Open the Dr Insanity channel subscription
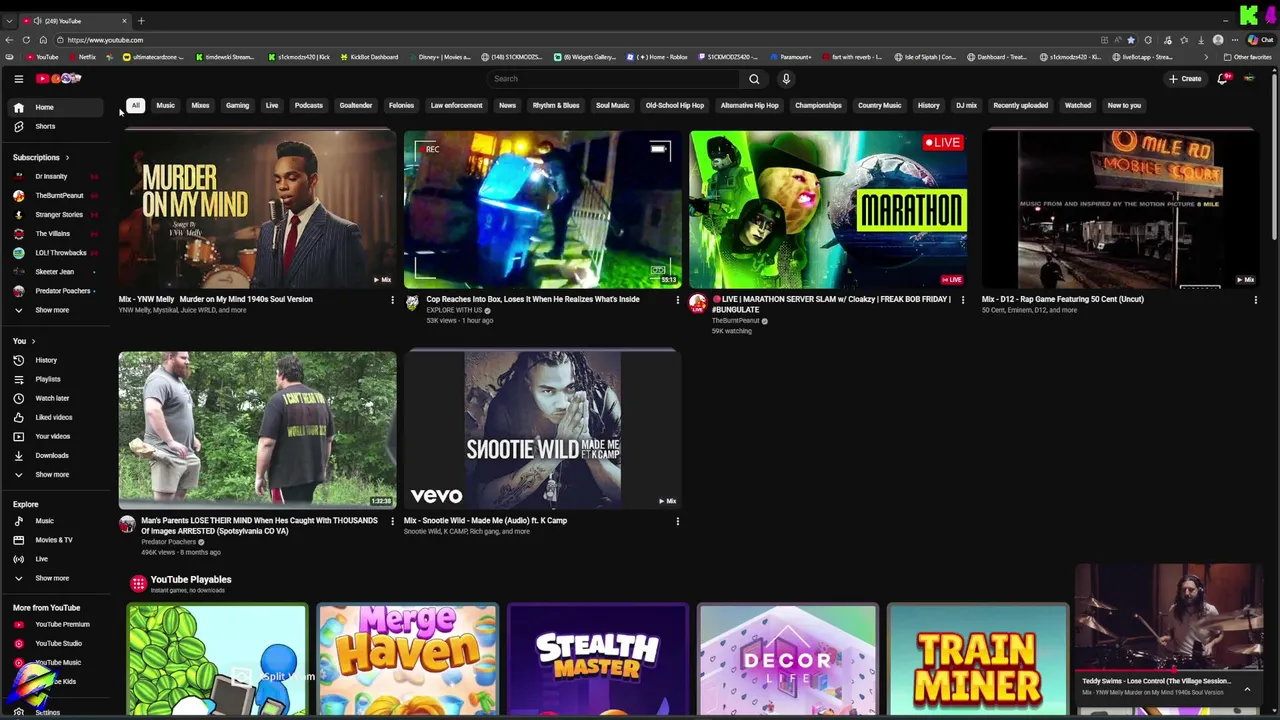Viewport: 1280px width, 720px height. pos(56,176)
